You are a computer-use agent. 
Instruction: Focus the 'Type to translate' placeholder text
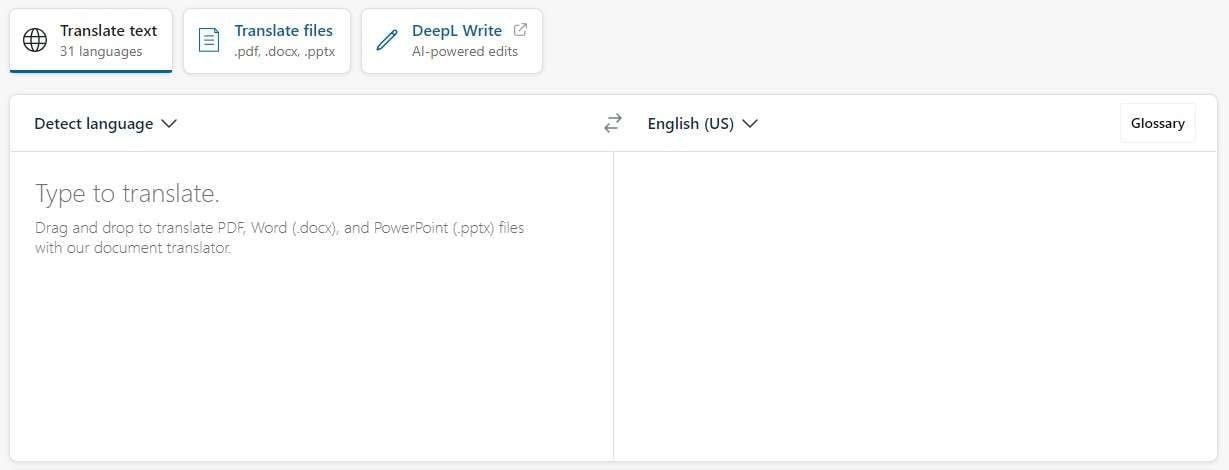[127, 193]
